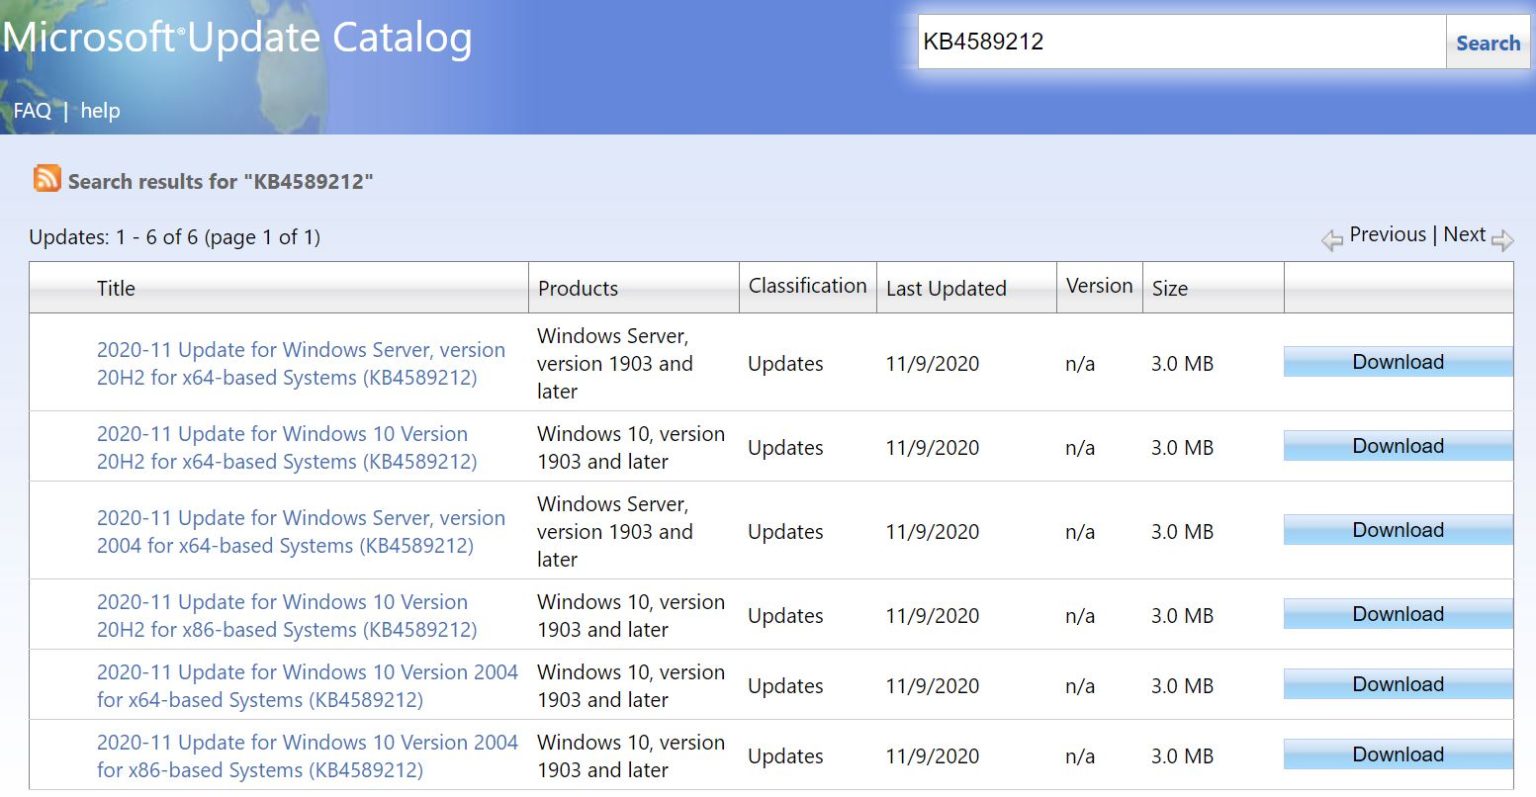Open Windows 10 Version 2004 x64 title link
The width and height of the screenshot is (1536, 797).
[x=306, y=686]
